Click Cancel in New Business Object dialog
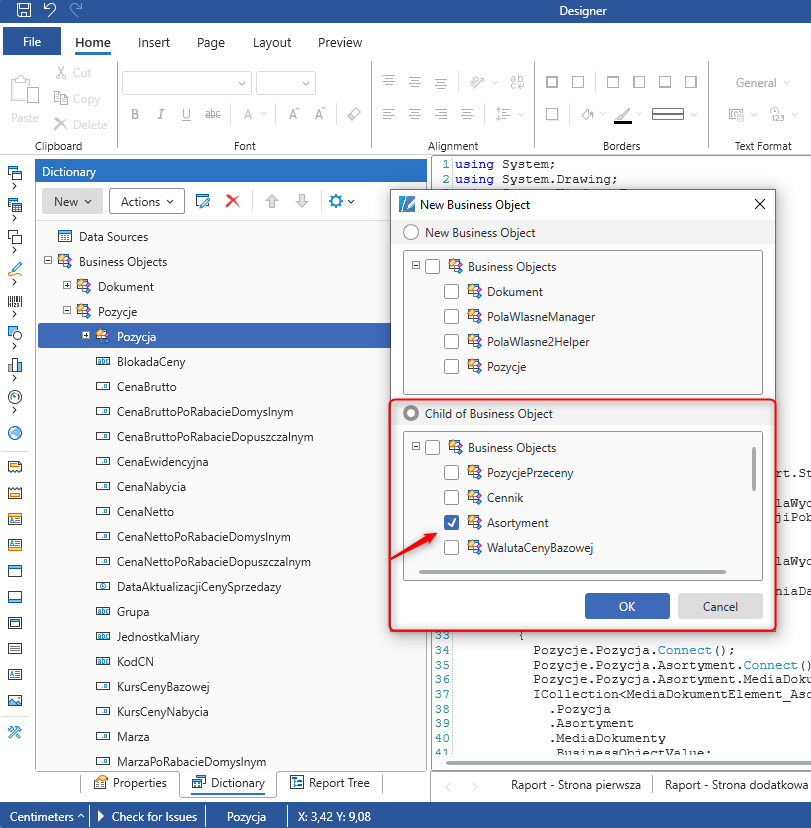This screenshot has width=811, height=828. click(x=719, y=606)
